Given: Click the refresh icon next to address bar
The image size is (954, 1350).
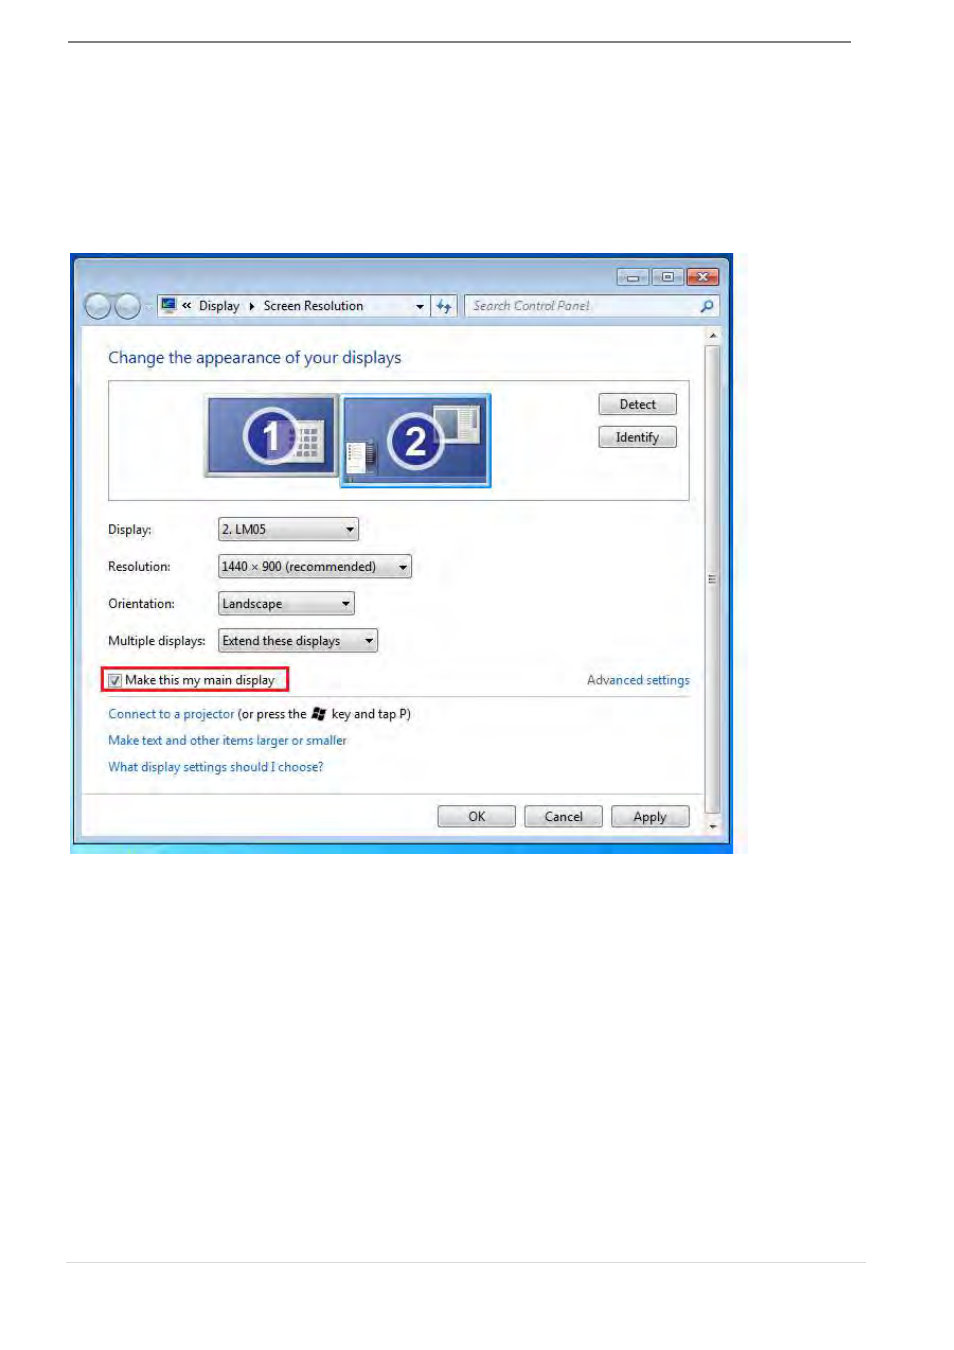Looking at the screenshot, I should click(445, 306).
